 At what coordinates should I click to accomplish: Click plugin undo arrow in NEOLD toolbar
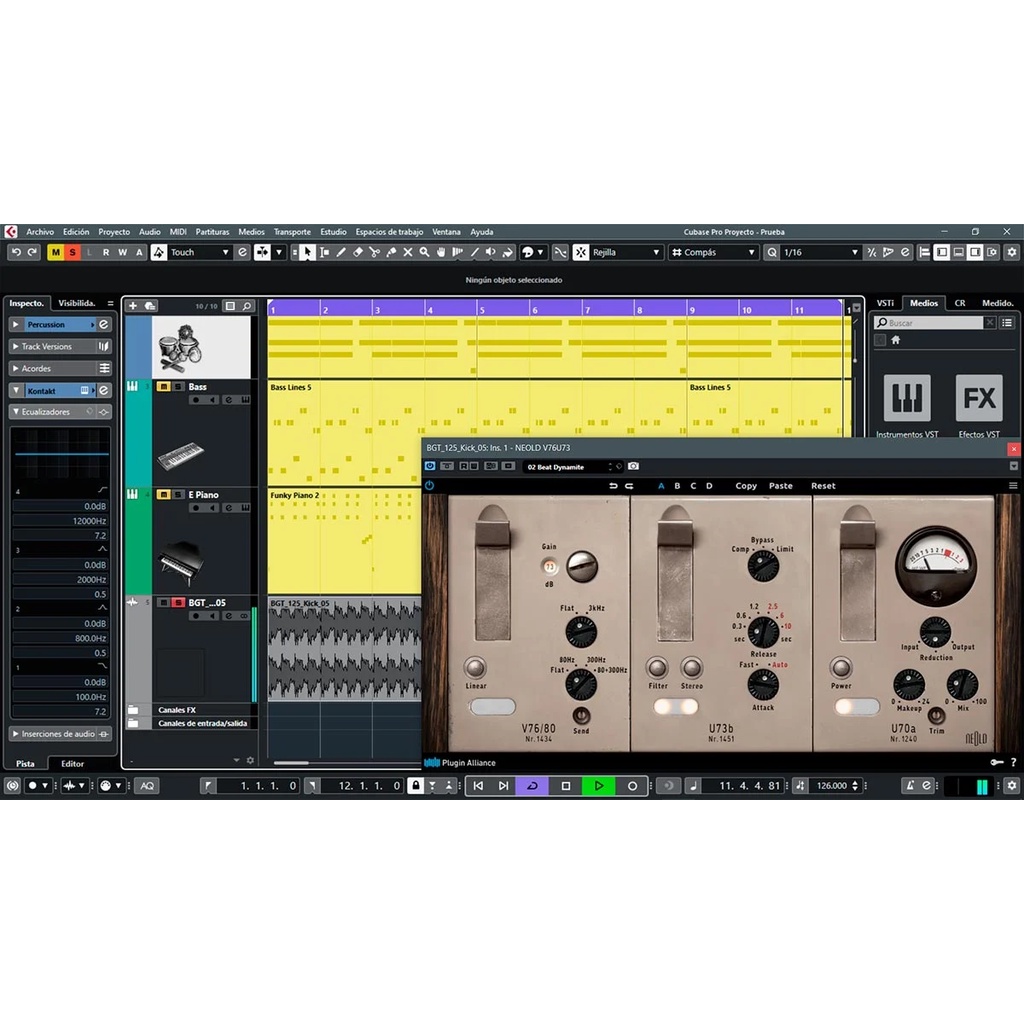pyautogui.click(x=613, y=486)
